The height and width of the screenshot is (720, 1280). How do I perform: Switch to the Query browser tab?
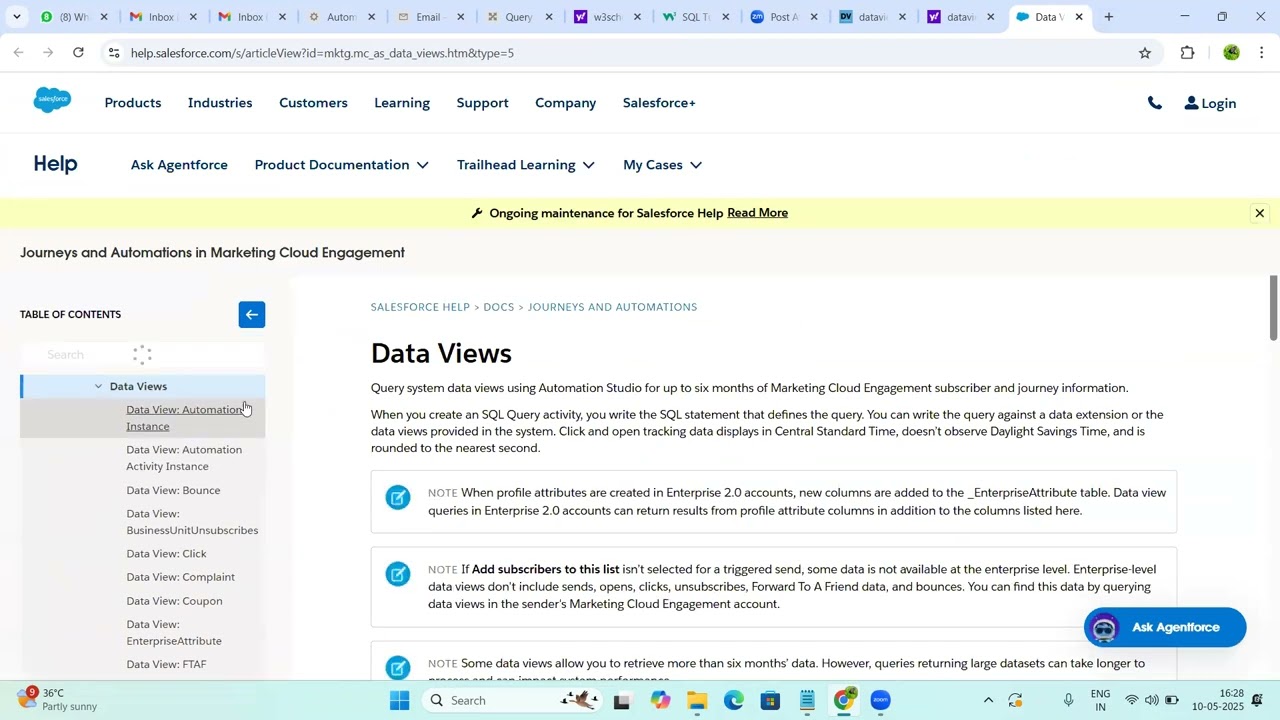(x=520, y=17)
